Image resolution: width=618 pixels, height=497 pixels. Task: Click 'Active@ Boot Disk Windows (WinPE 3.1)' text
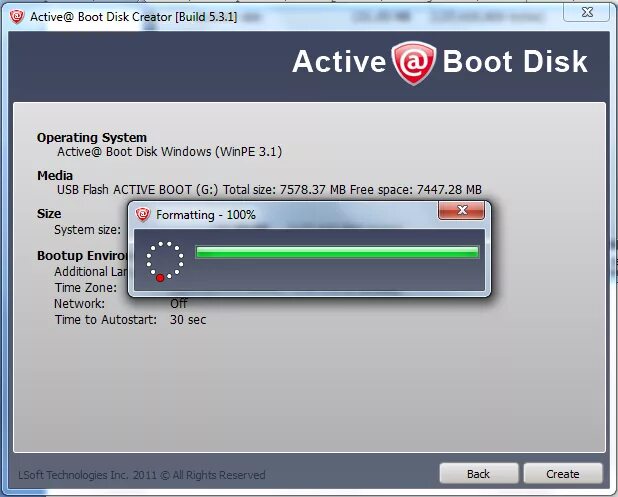tap(169, 152)
